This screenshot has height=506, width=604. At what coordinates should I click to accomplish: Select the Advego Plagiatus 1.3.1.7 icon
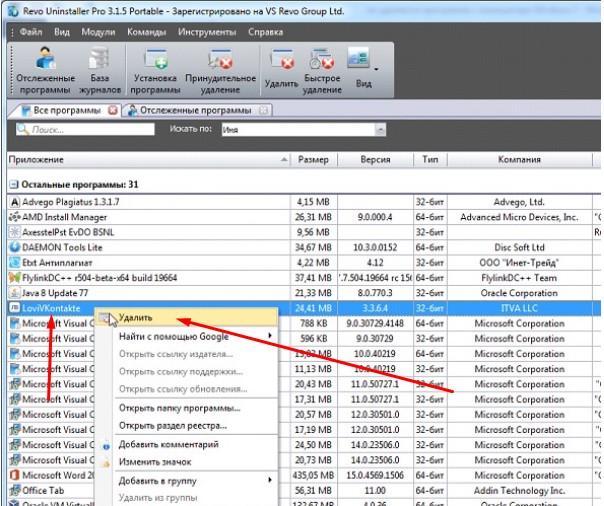14,202
